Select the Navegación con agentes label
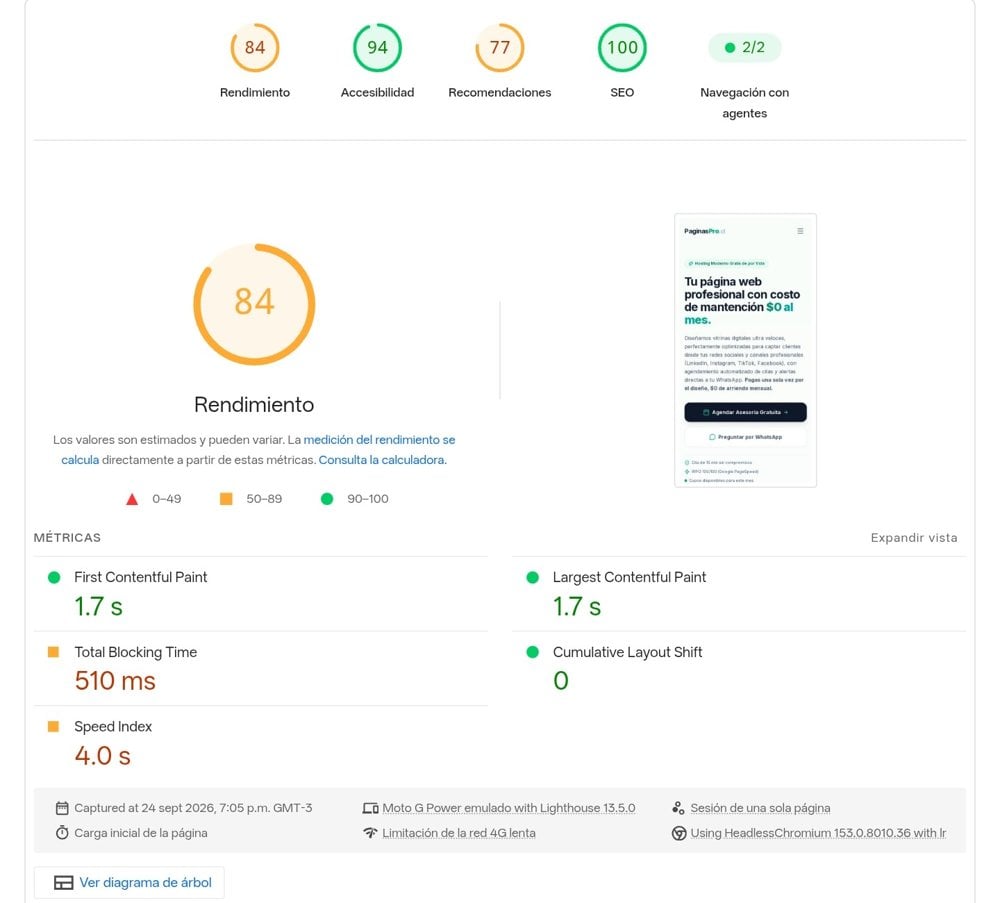Image resolution: width=1000 pixels, height=903 pixels. tap(744, 103)
